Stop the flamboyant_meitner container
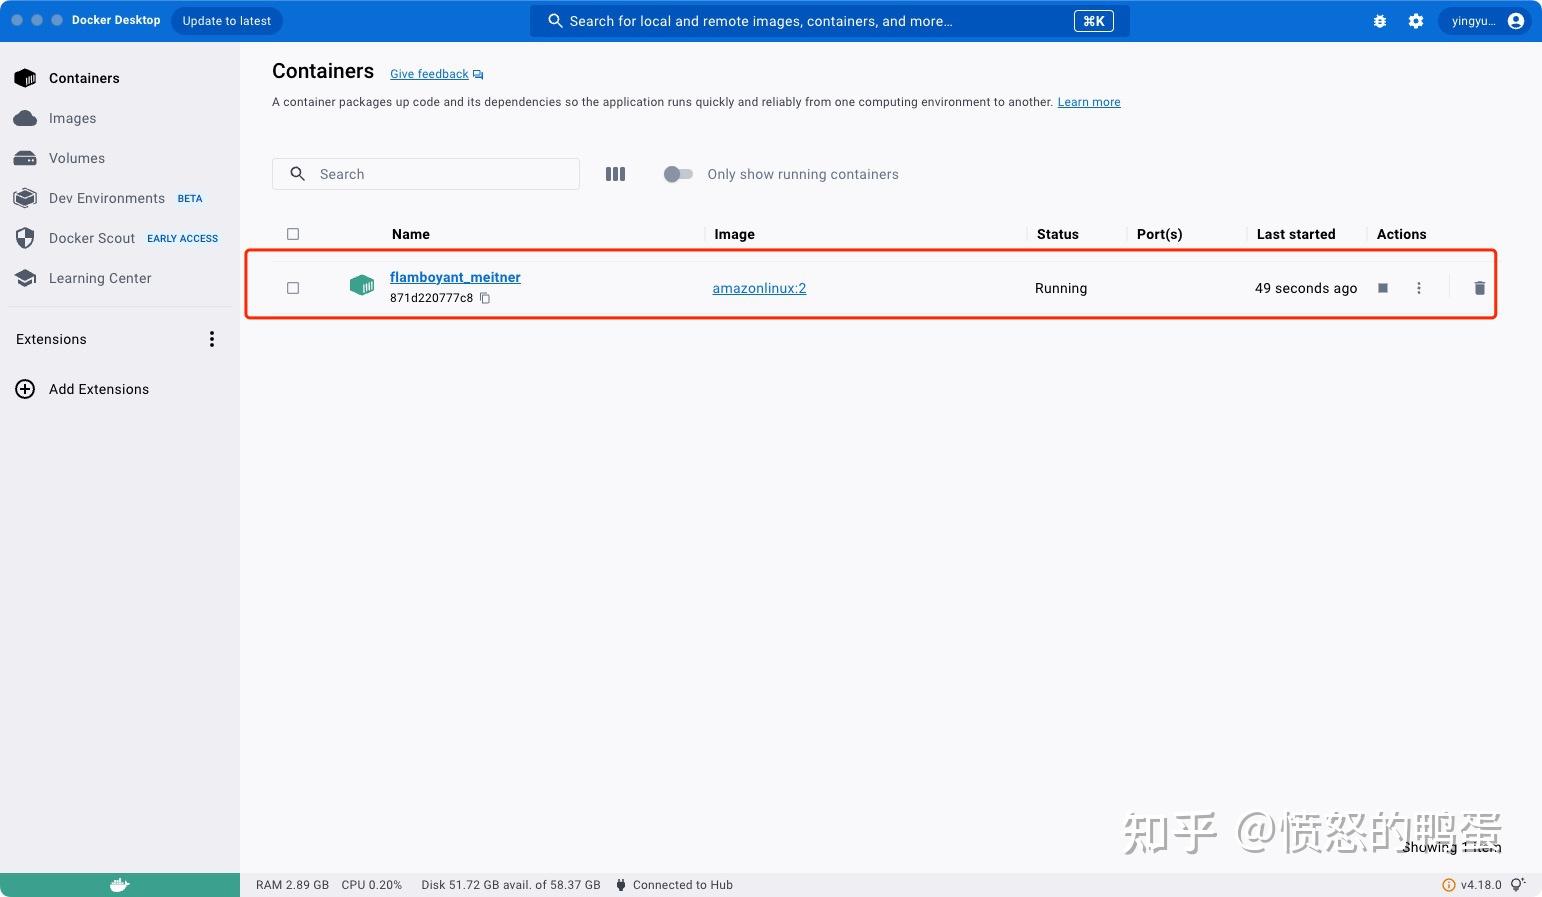The image size is (1542, 897). click(x=1382, y=288)
